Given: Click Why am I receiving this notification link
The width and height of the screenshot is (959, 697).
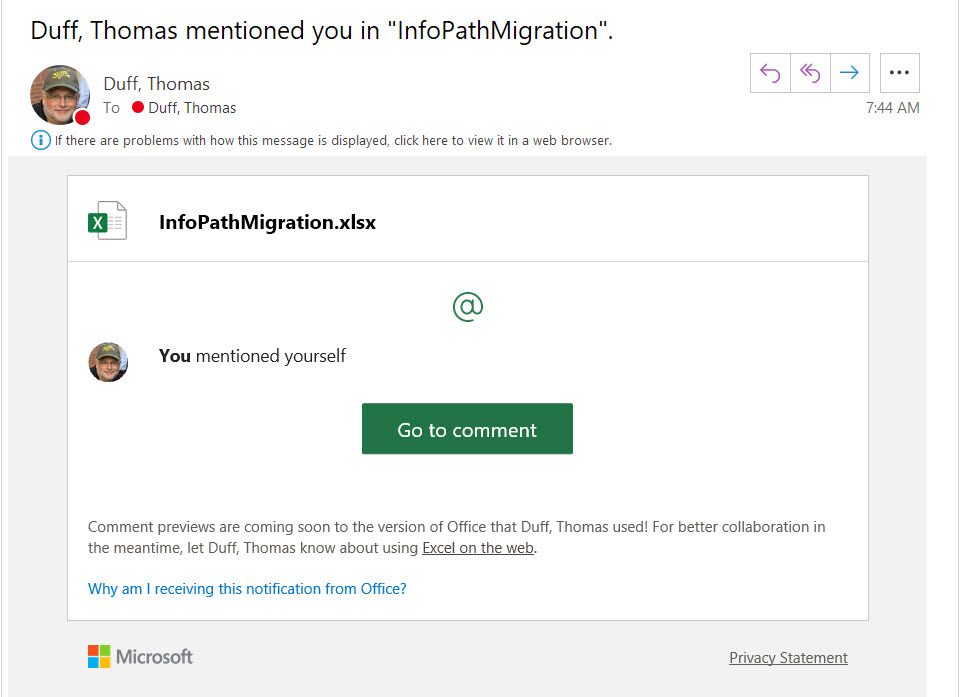Looking at the screenshot, I should (247, 589).
